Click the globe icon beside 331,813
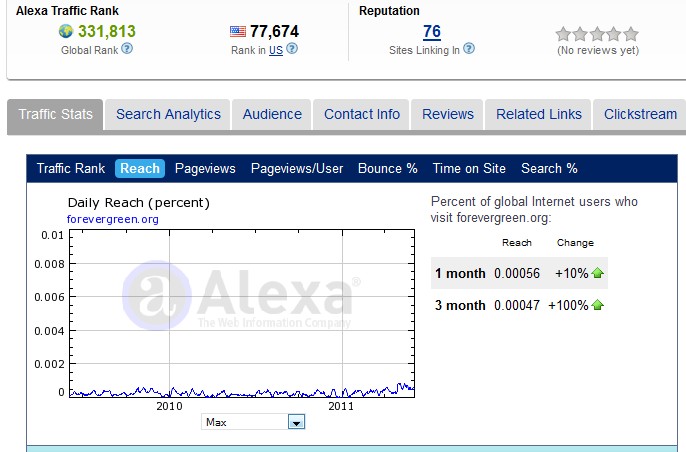Viewport: 686px width, 452px height. pyautogui.click(x=66, y=31)
